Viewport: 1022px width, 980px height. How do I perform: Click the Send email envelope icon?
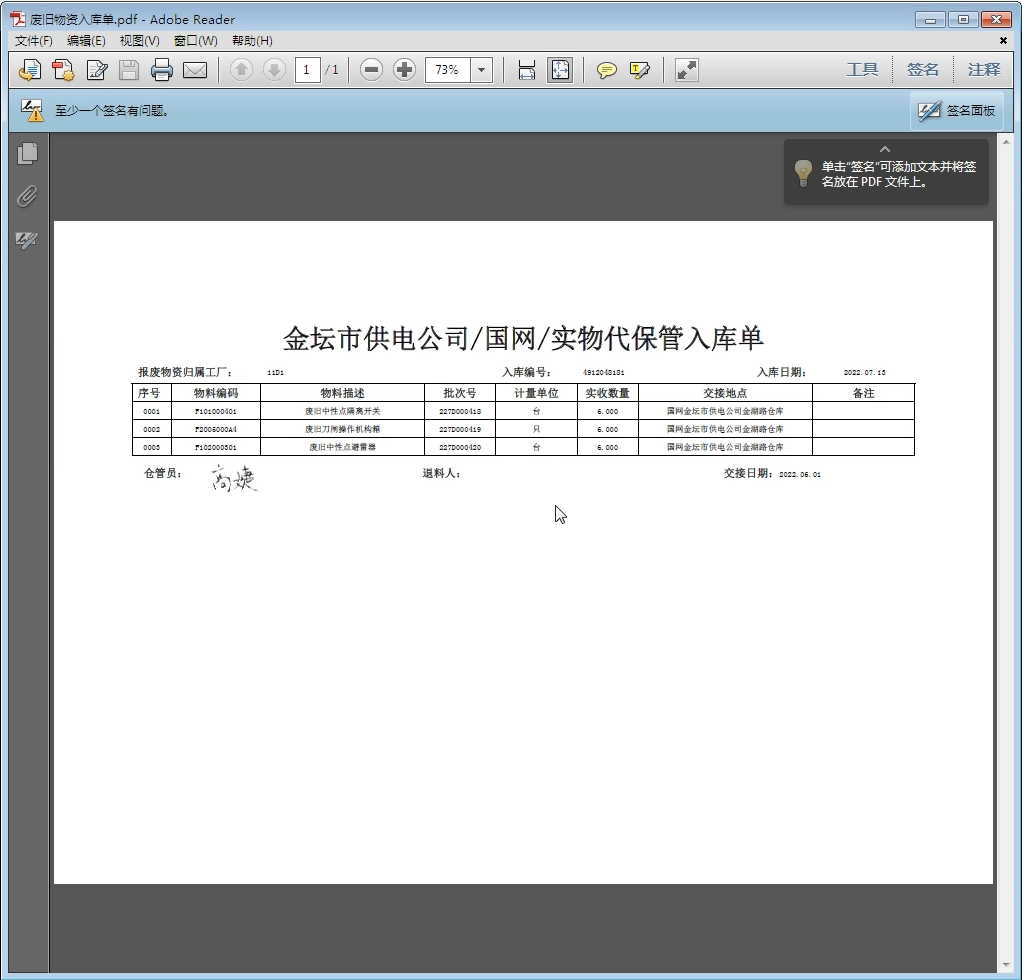tap(194, 70)
